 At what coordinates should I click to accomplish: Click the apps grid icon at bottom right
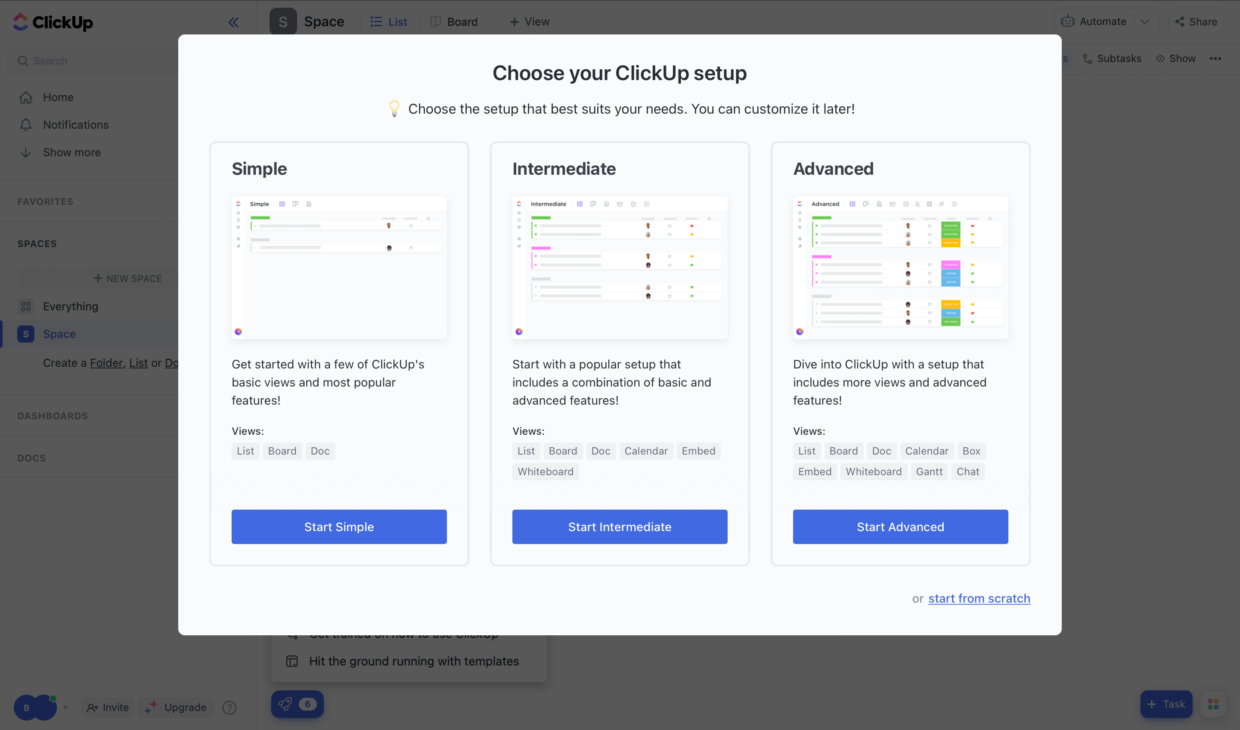pyautogui.click(x=1213, y=704)
